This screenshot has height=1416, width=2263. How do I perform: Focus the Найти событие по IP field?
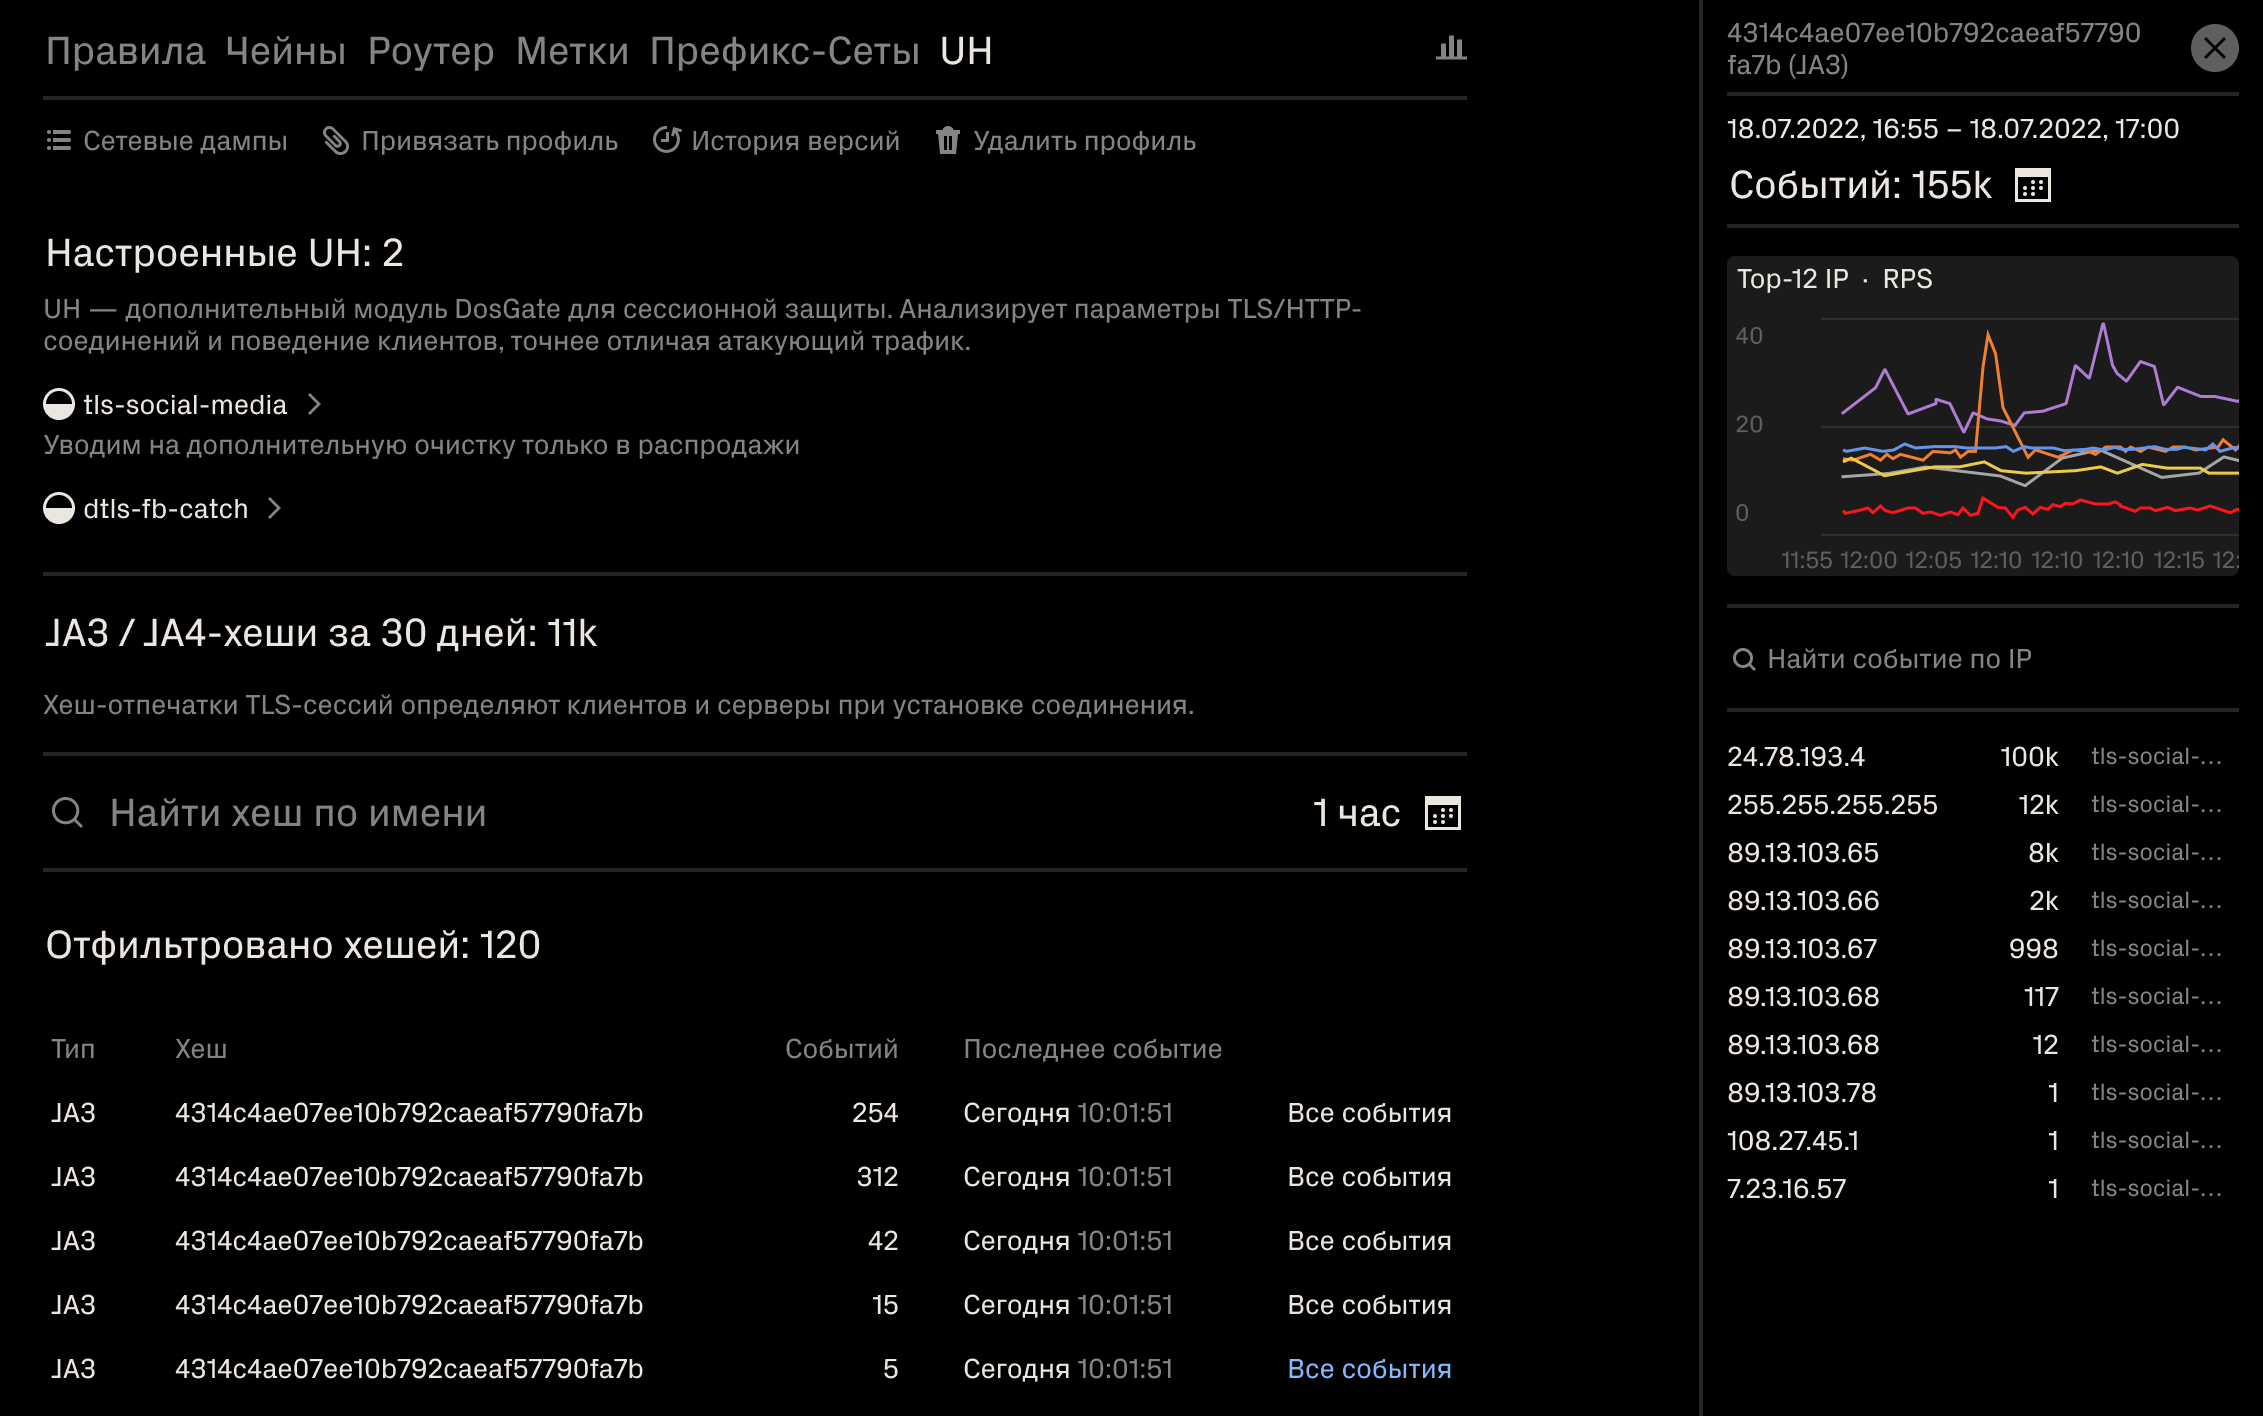click(x=1900, y=659)
